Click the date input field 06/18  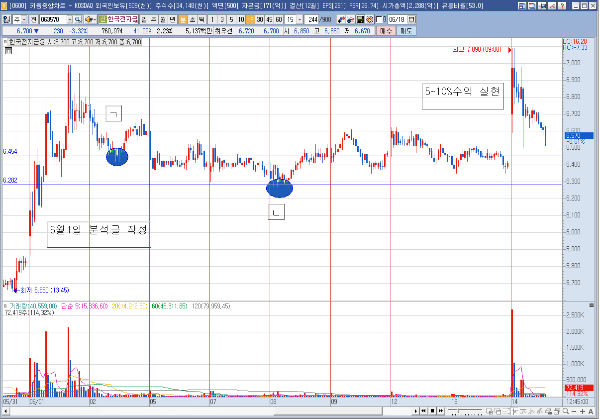396,20
